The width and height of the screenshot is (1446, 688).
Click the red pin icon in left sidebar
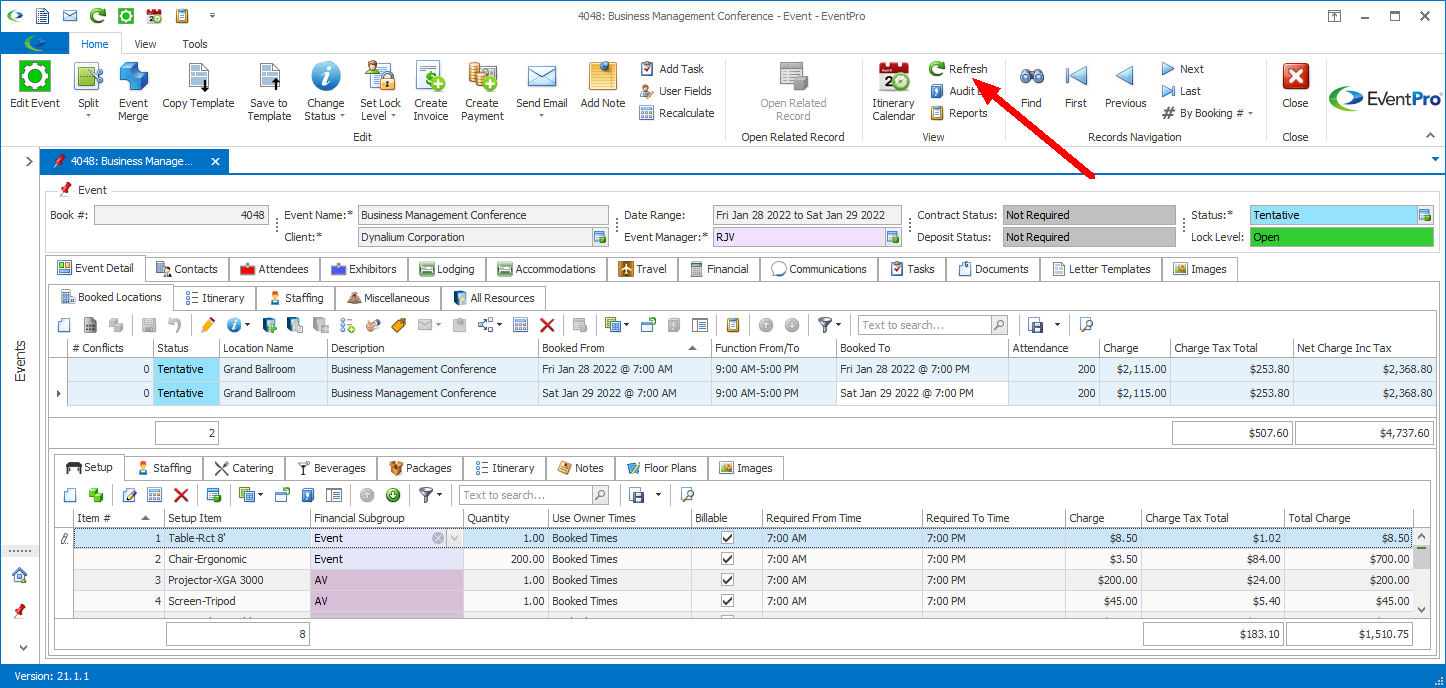[x=19, y=610]
